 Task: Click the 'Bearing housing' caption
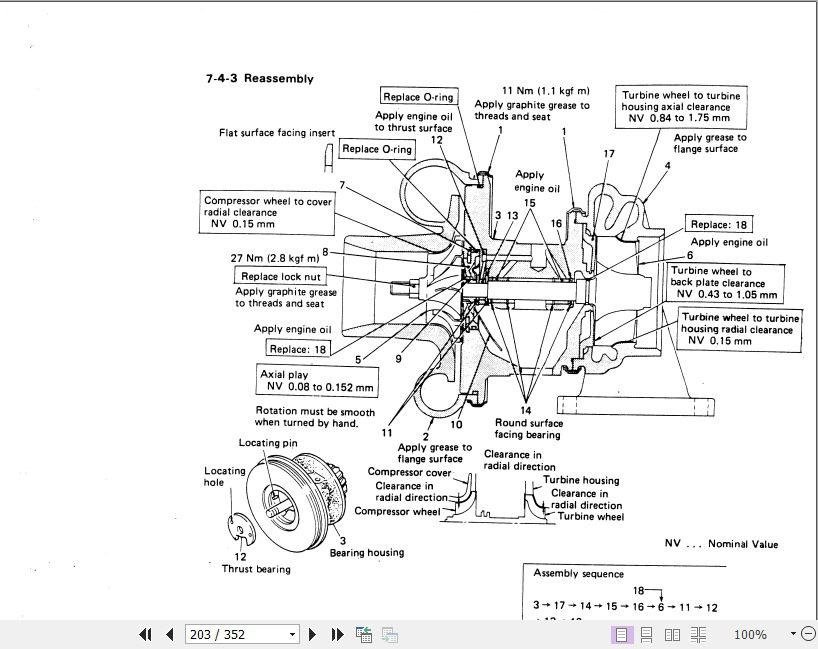coord(367,552)
